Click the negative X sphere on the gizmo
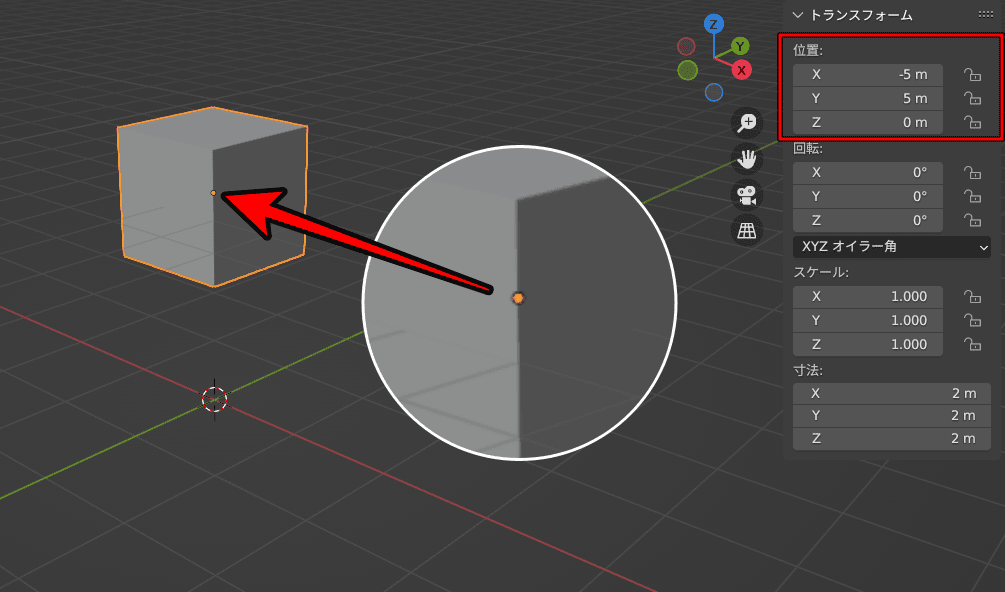Image resolution: width=1005 pixels, height=592 pixels. 686,45
